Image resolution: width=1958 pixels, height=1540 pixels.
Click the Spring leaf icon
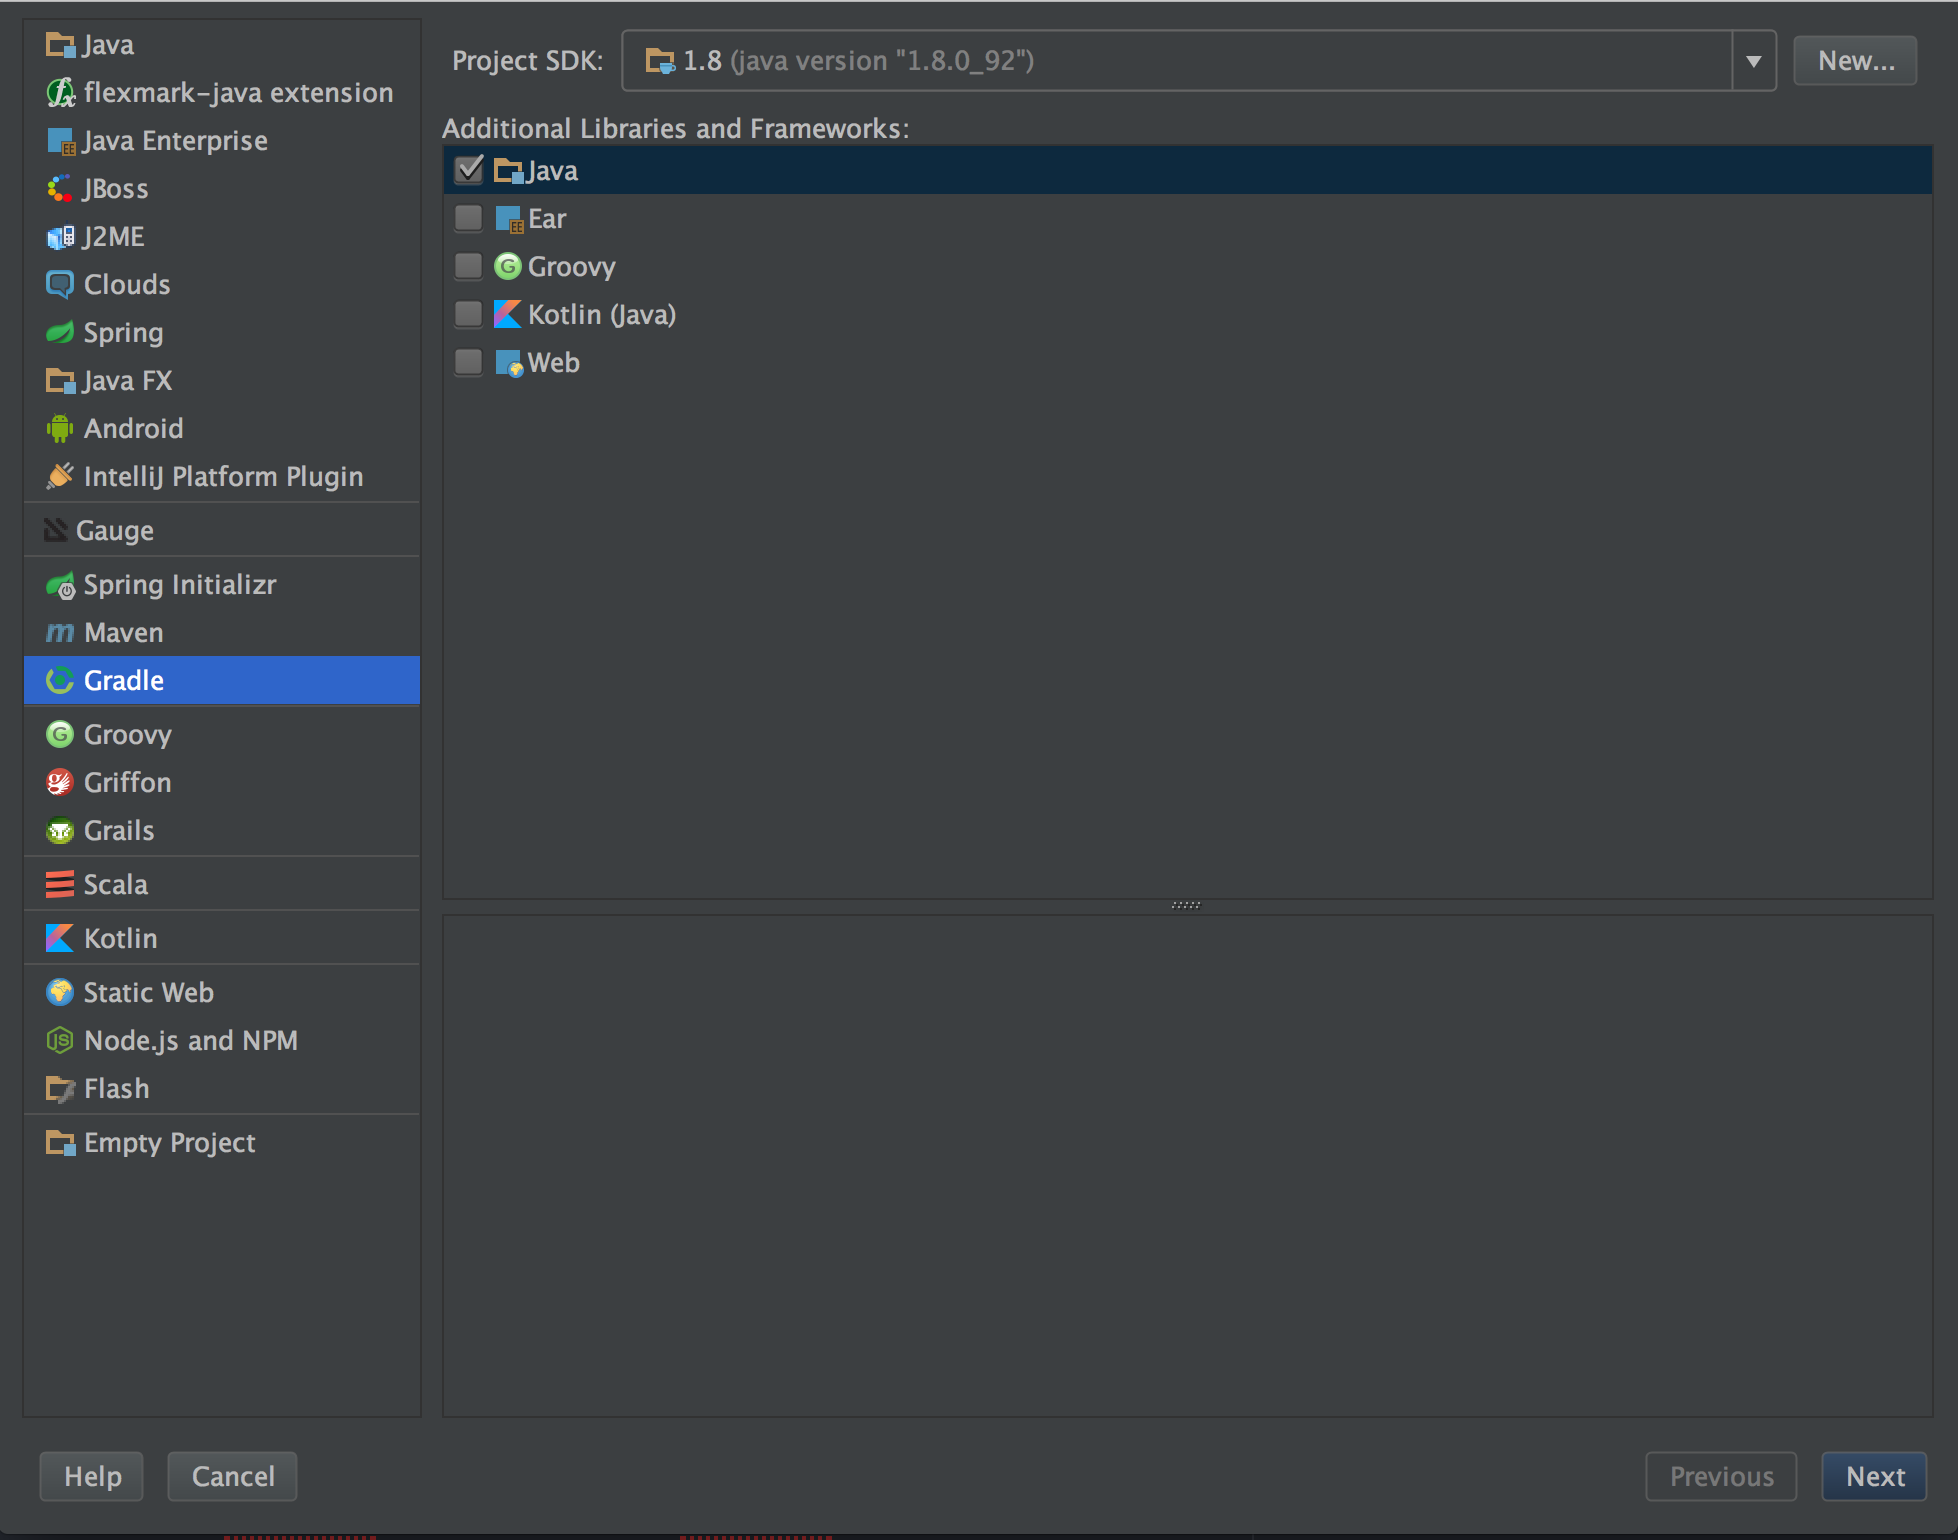(60, 333)
